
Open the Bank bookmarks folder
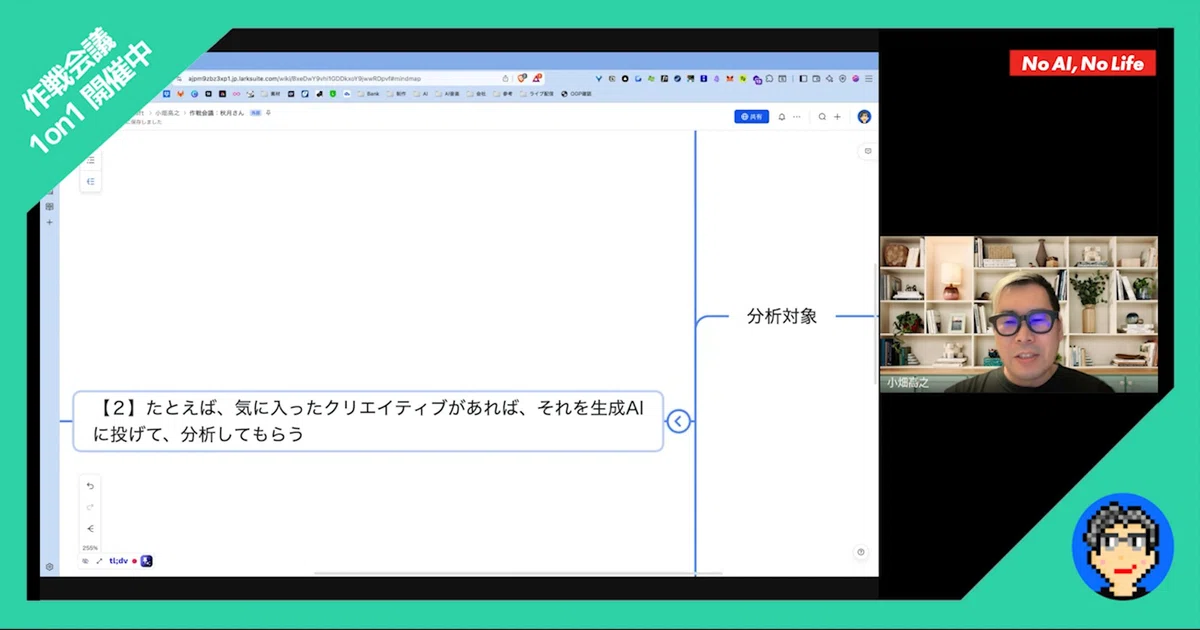pos(370,94)
